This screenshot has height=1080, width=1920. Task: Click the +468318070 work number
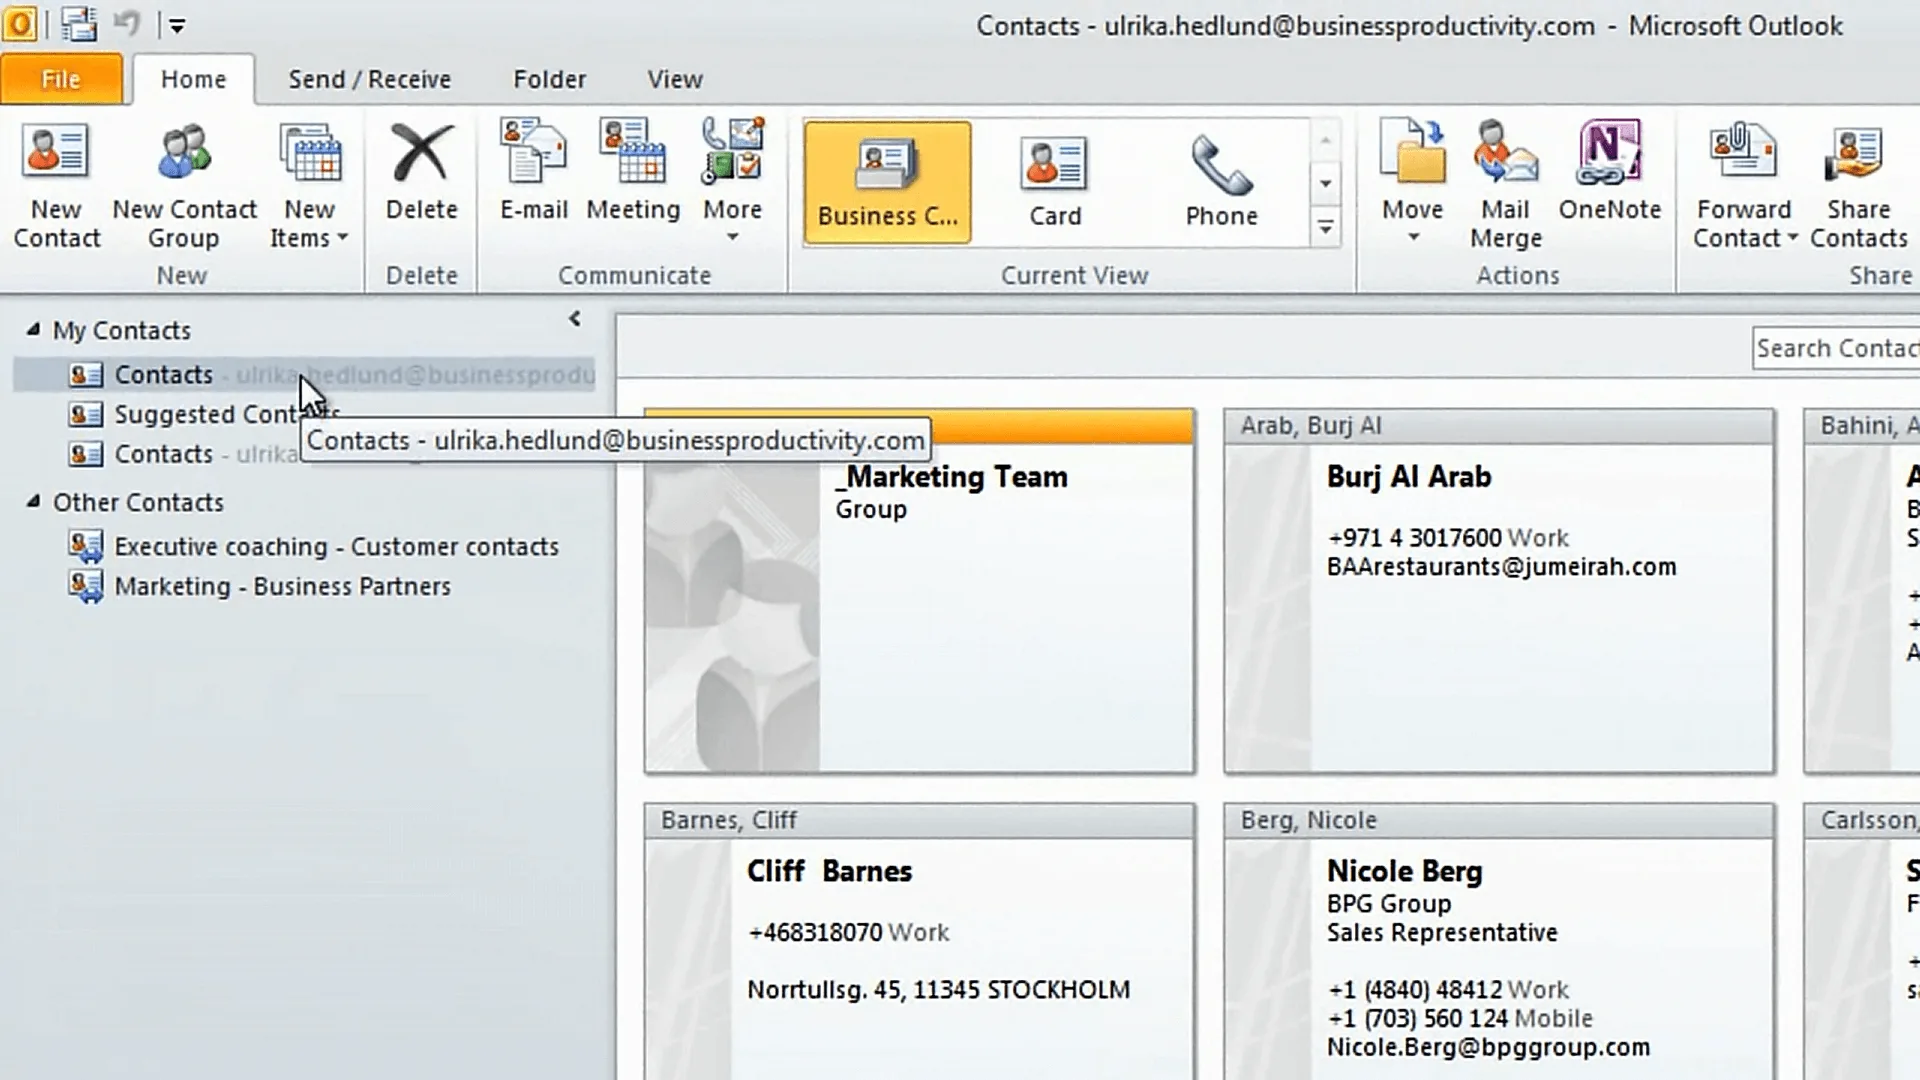point(815,932)
